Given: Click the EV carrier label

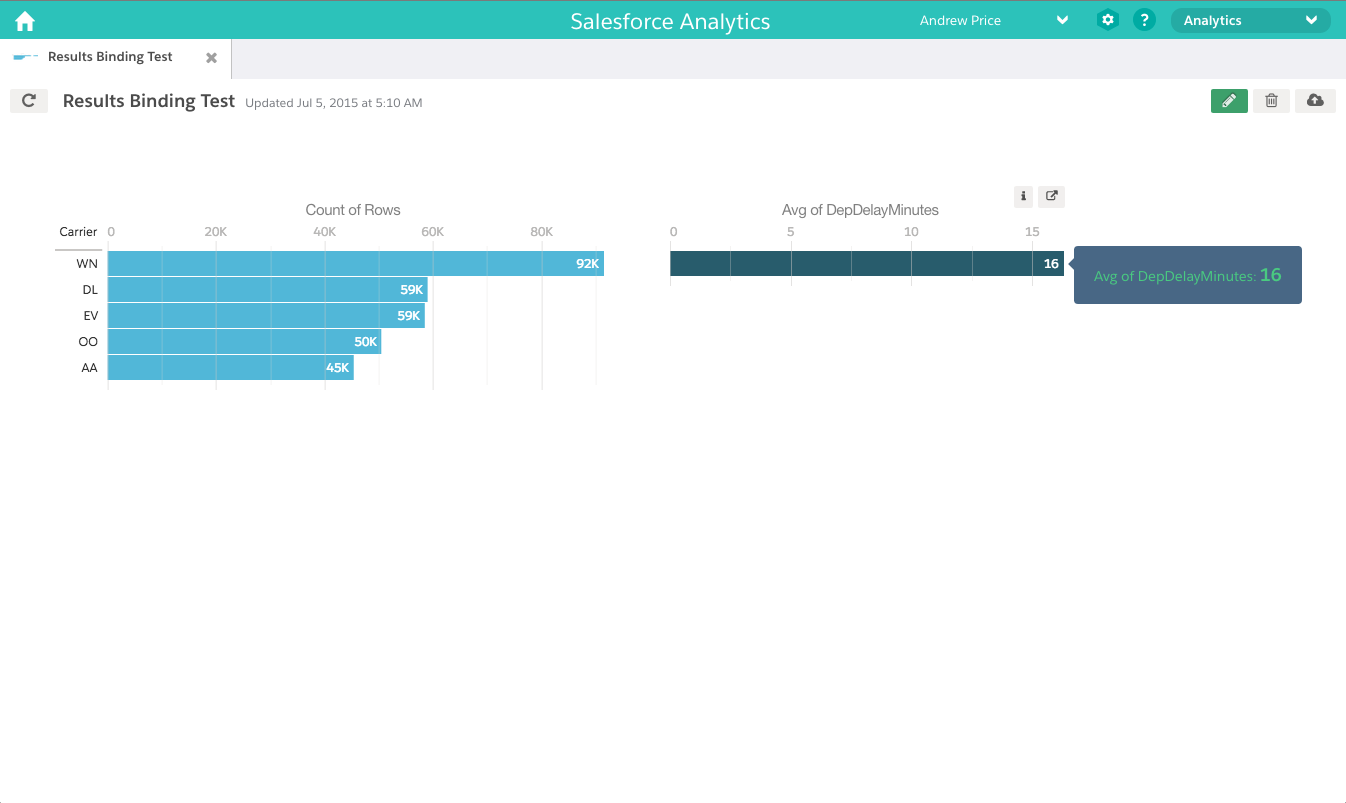Looking at the screenshot, I should tap(89, 316).
